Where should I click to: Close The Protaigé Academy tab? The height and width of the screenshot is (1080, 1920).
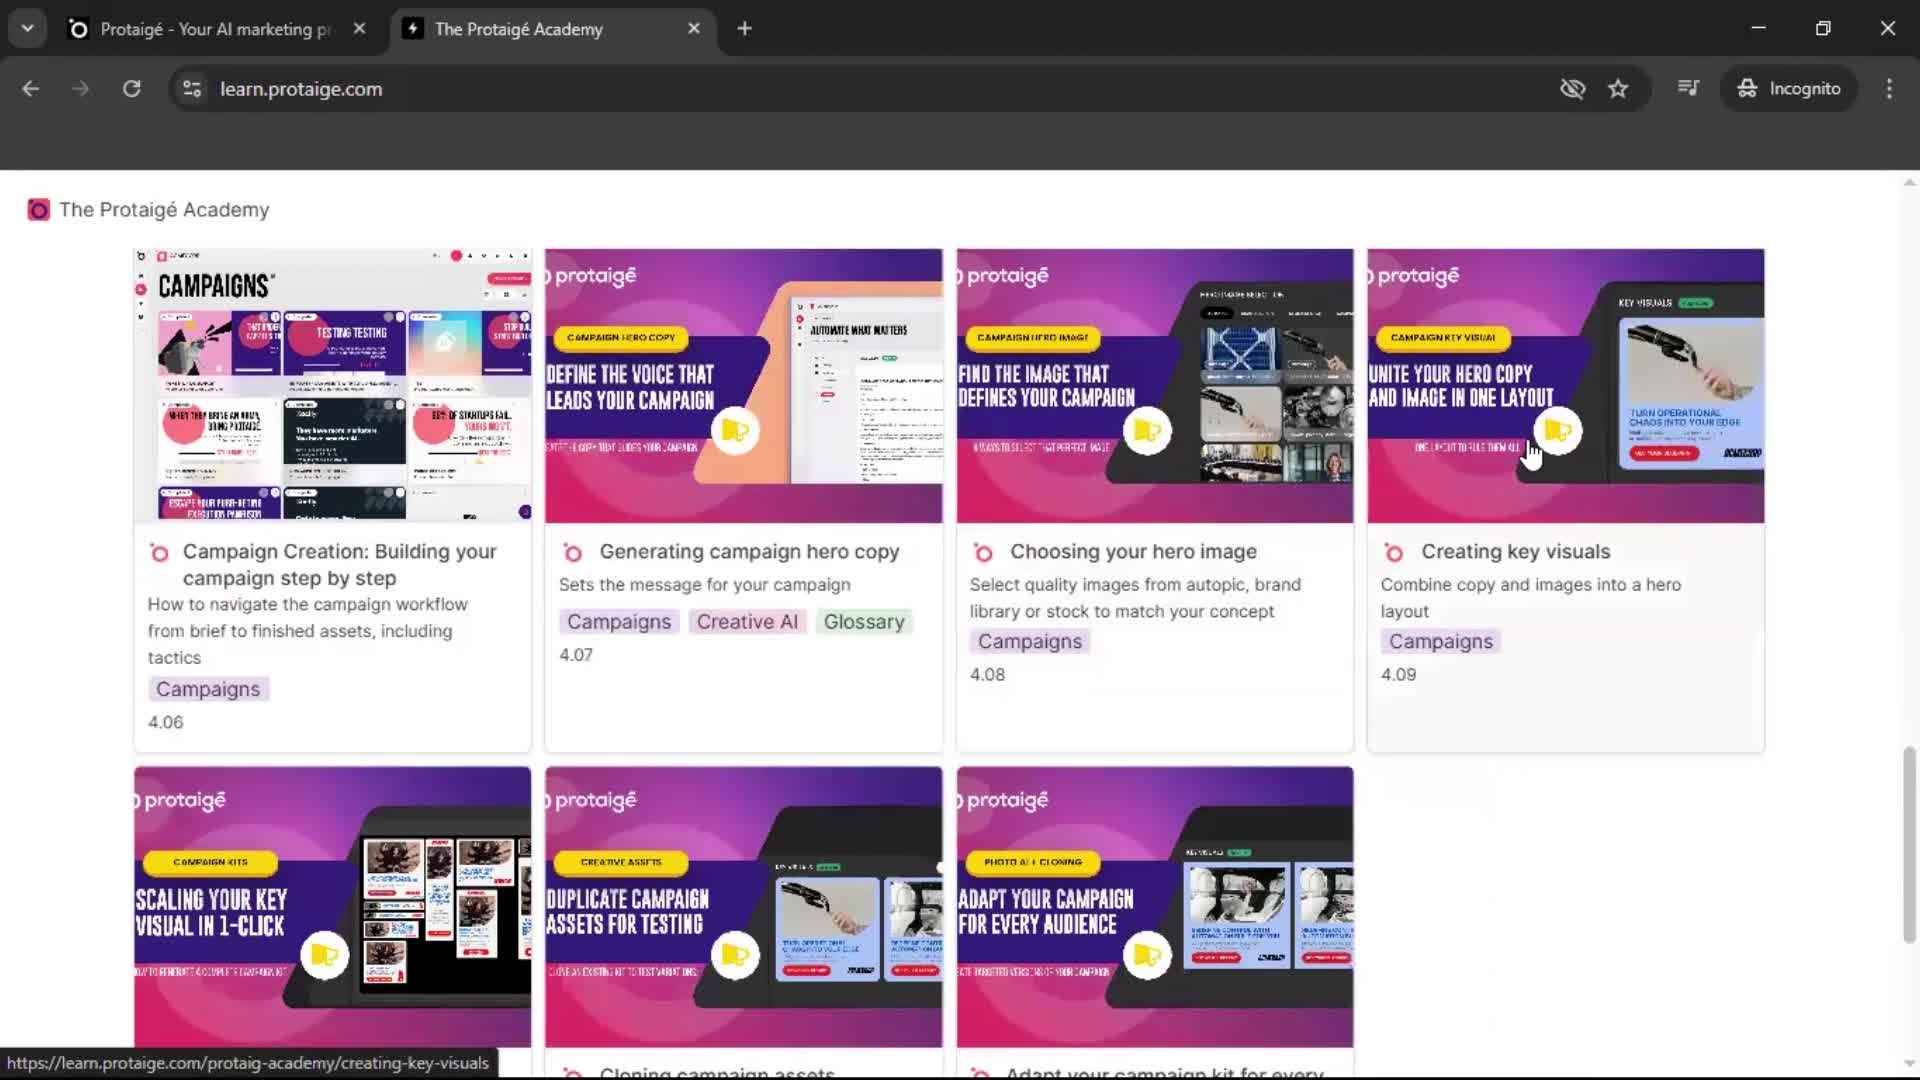coord(693,28)
